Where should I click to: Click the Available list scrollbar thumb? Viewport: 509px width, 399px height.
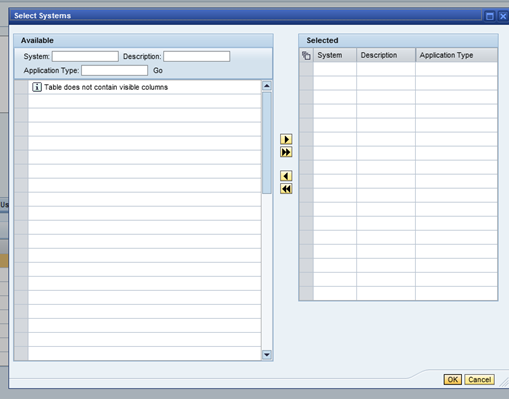point(267,143)
